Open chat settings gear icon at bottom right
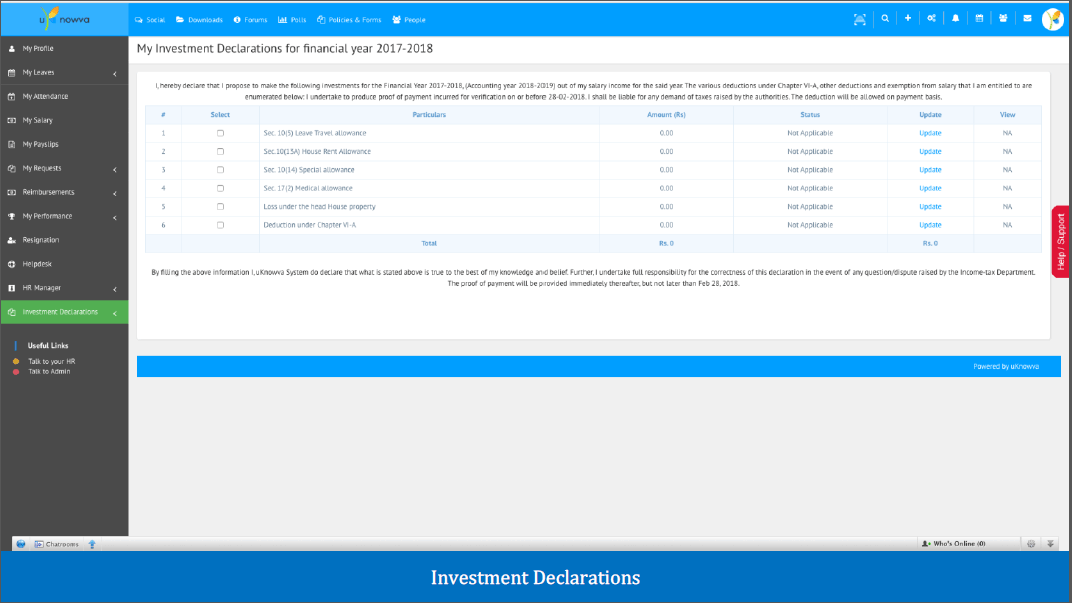This screenshot has width=1072, height=603. (1031, 544)
